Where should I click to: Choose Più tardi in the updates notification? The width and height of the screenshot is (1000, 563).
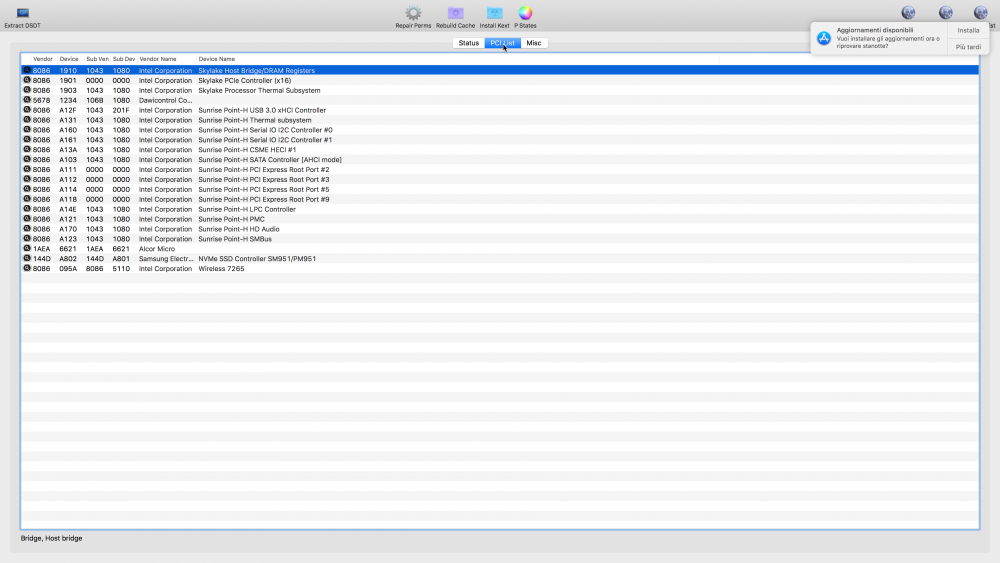coord(967,47)
